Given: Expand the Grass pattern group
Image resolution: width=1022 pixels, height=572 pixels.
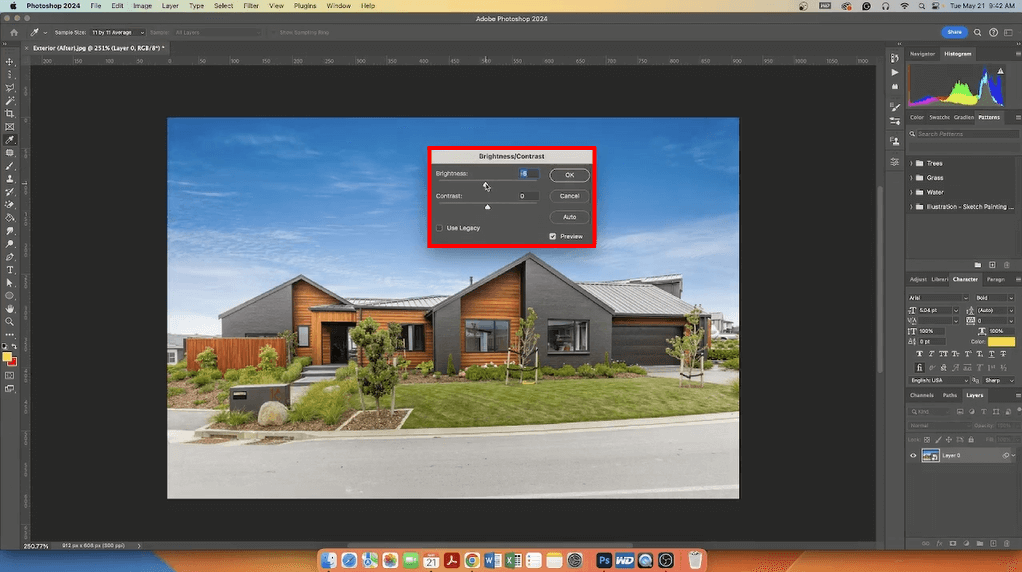Looking at the screenshot, I should point(911,178).
